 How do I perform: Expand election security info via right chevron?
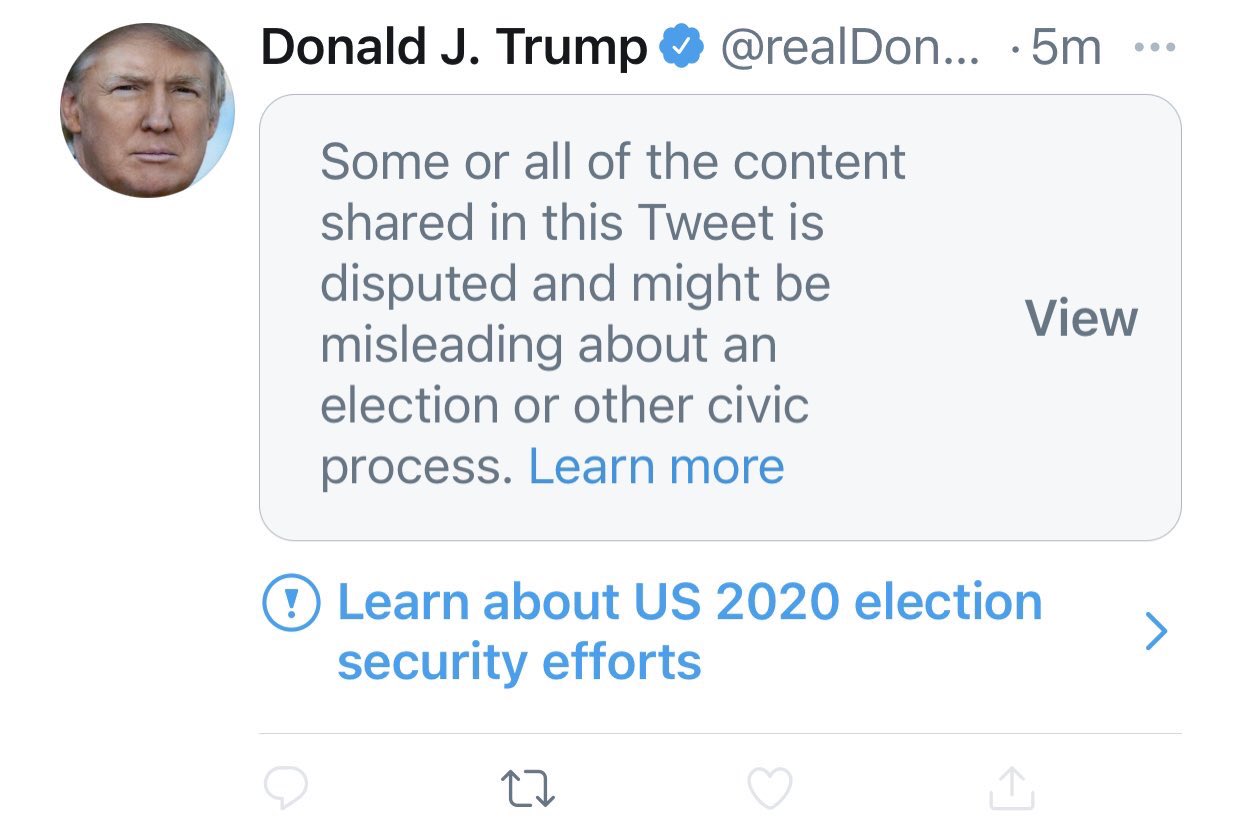pos(1156,632)
